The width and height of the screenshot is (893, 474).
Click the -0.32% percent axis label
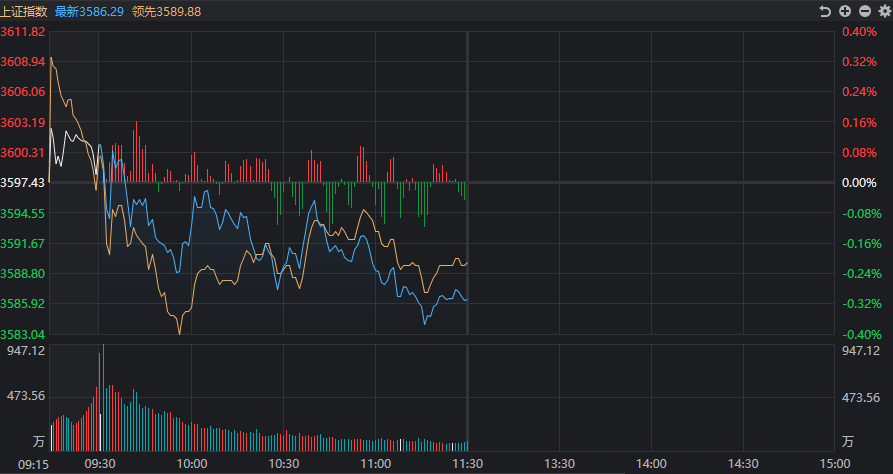click(862, 304)
